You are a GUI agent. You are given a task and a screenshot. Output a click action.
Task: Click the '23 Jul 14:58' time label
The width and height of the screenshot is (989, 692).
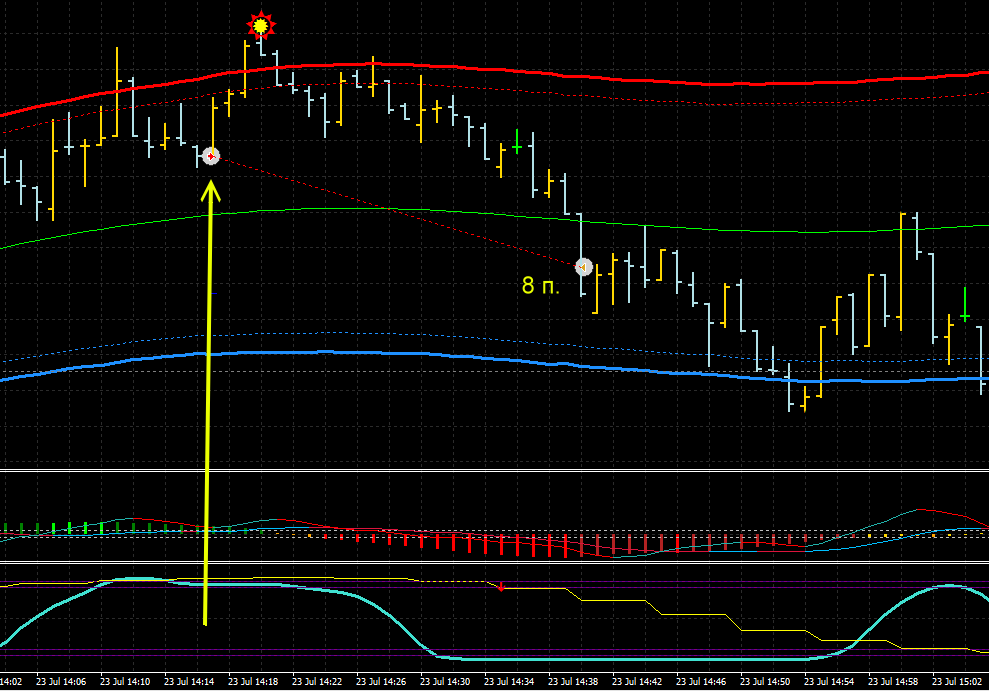892,681
